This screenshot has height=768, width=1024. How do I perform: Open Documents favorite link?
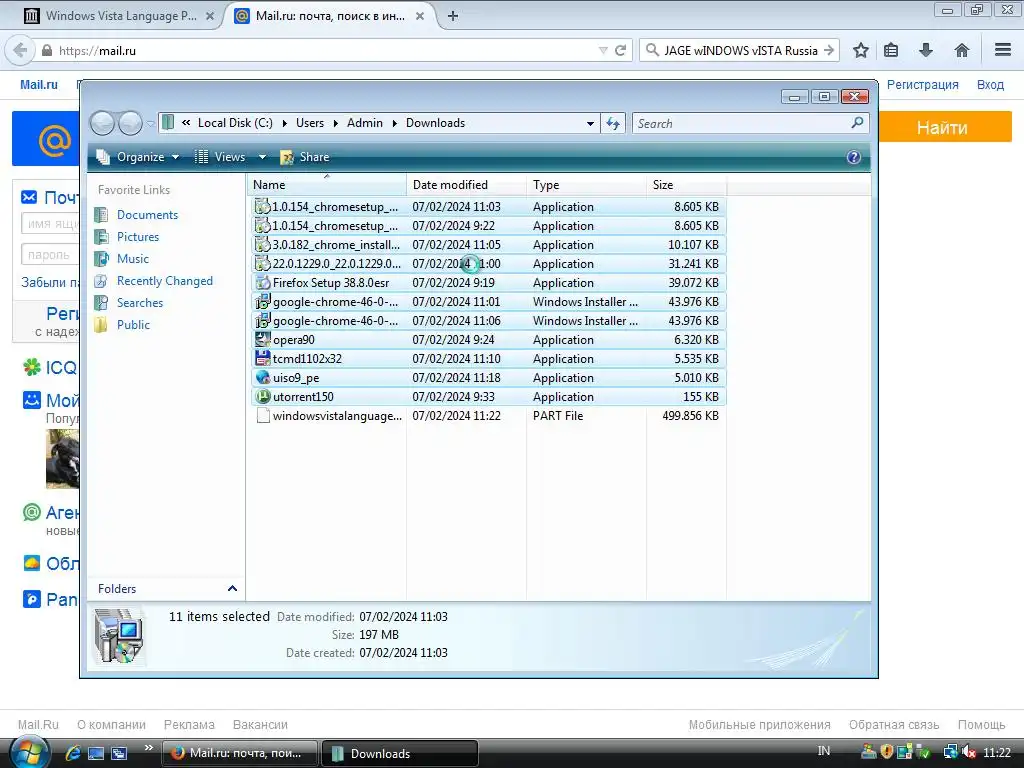[x=147, y=214]
